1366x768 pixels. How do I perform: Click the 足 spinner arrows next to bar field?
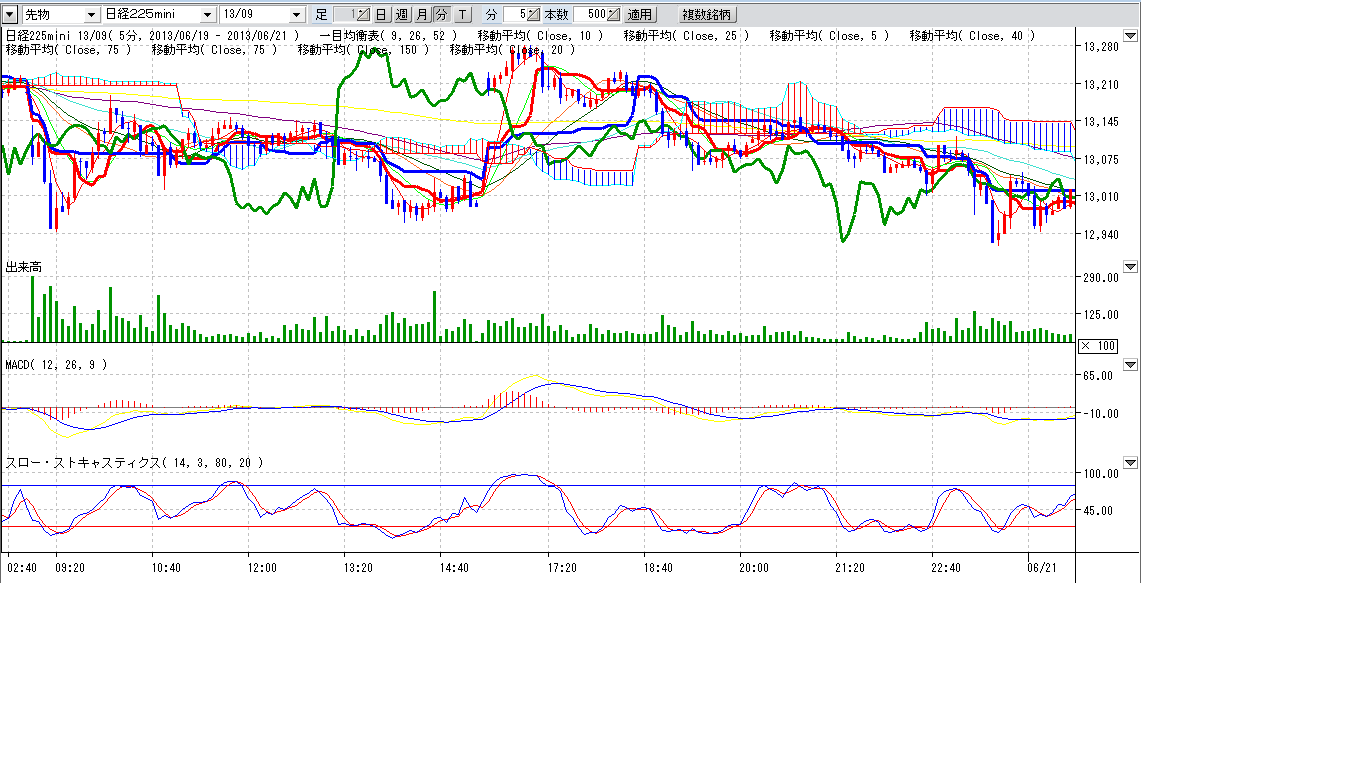363,15
